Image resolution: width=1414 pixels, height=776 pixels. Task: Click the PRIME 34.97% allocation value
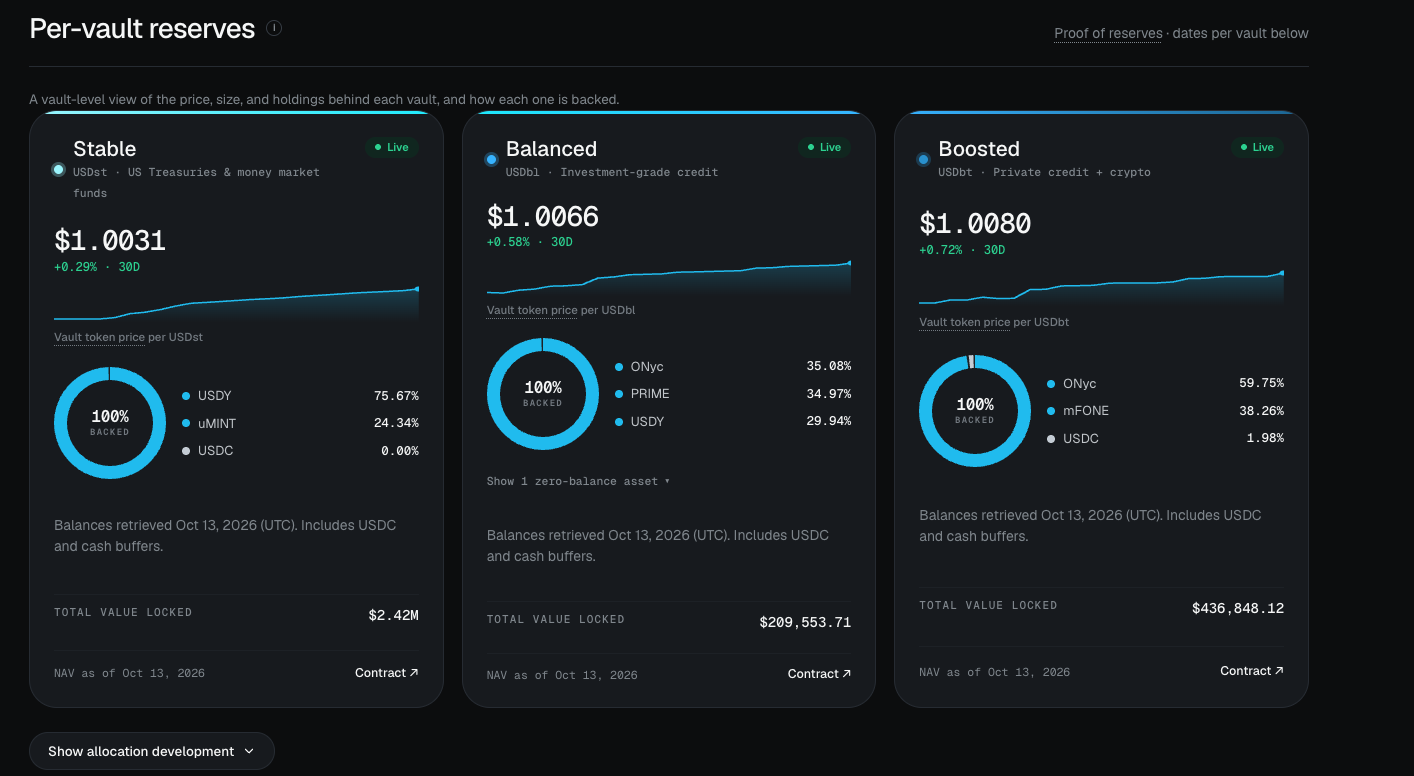829,394
